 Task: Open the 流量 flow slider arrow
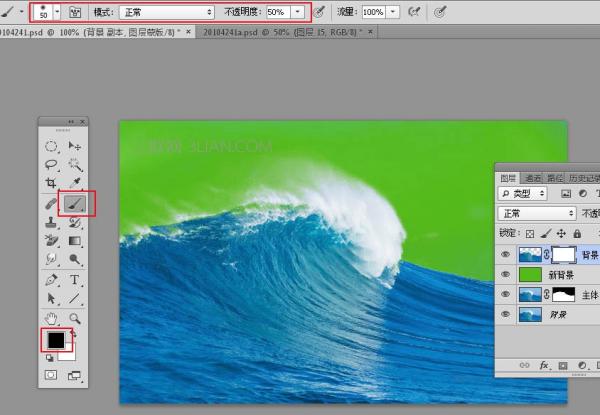[393, 12]
